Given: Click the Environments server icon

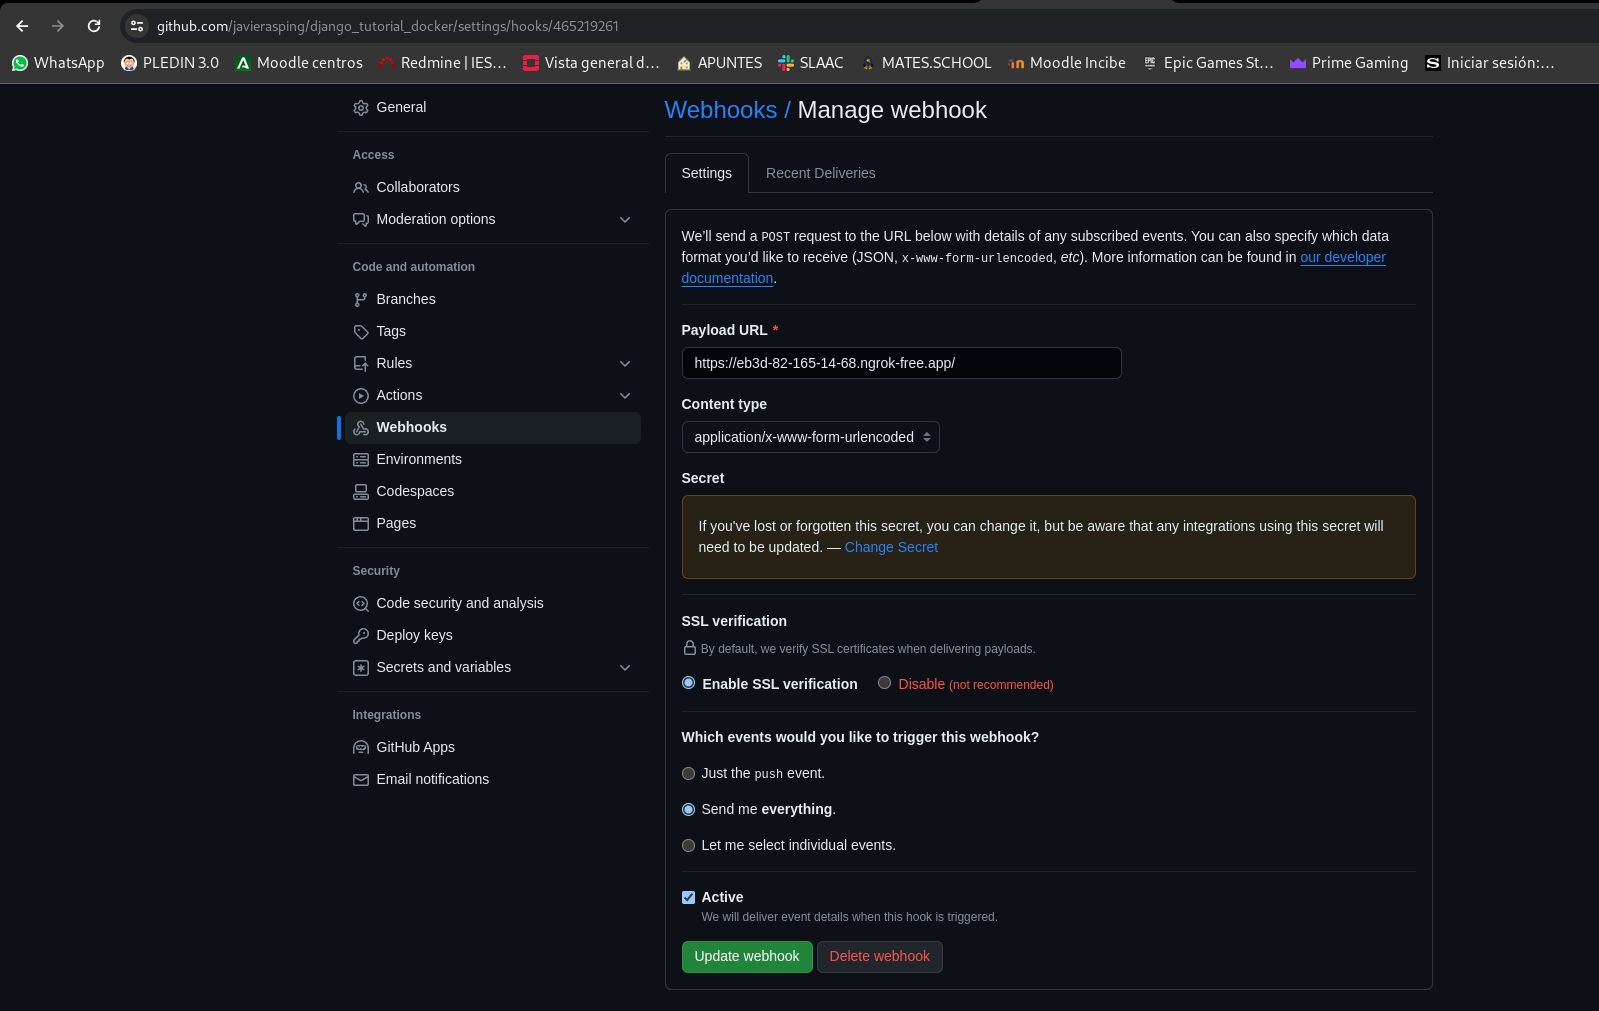Looking at the screenshot, I should coord(361,460).
